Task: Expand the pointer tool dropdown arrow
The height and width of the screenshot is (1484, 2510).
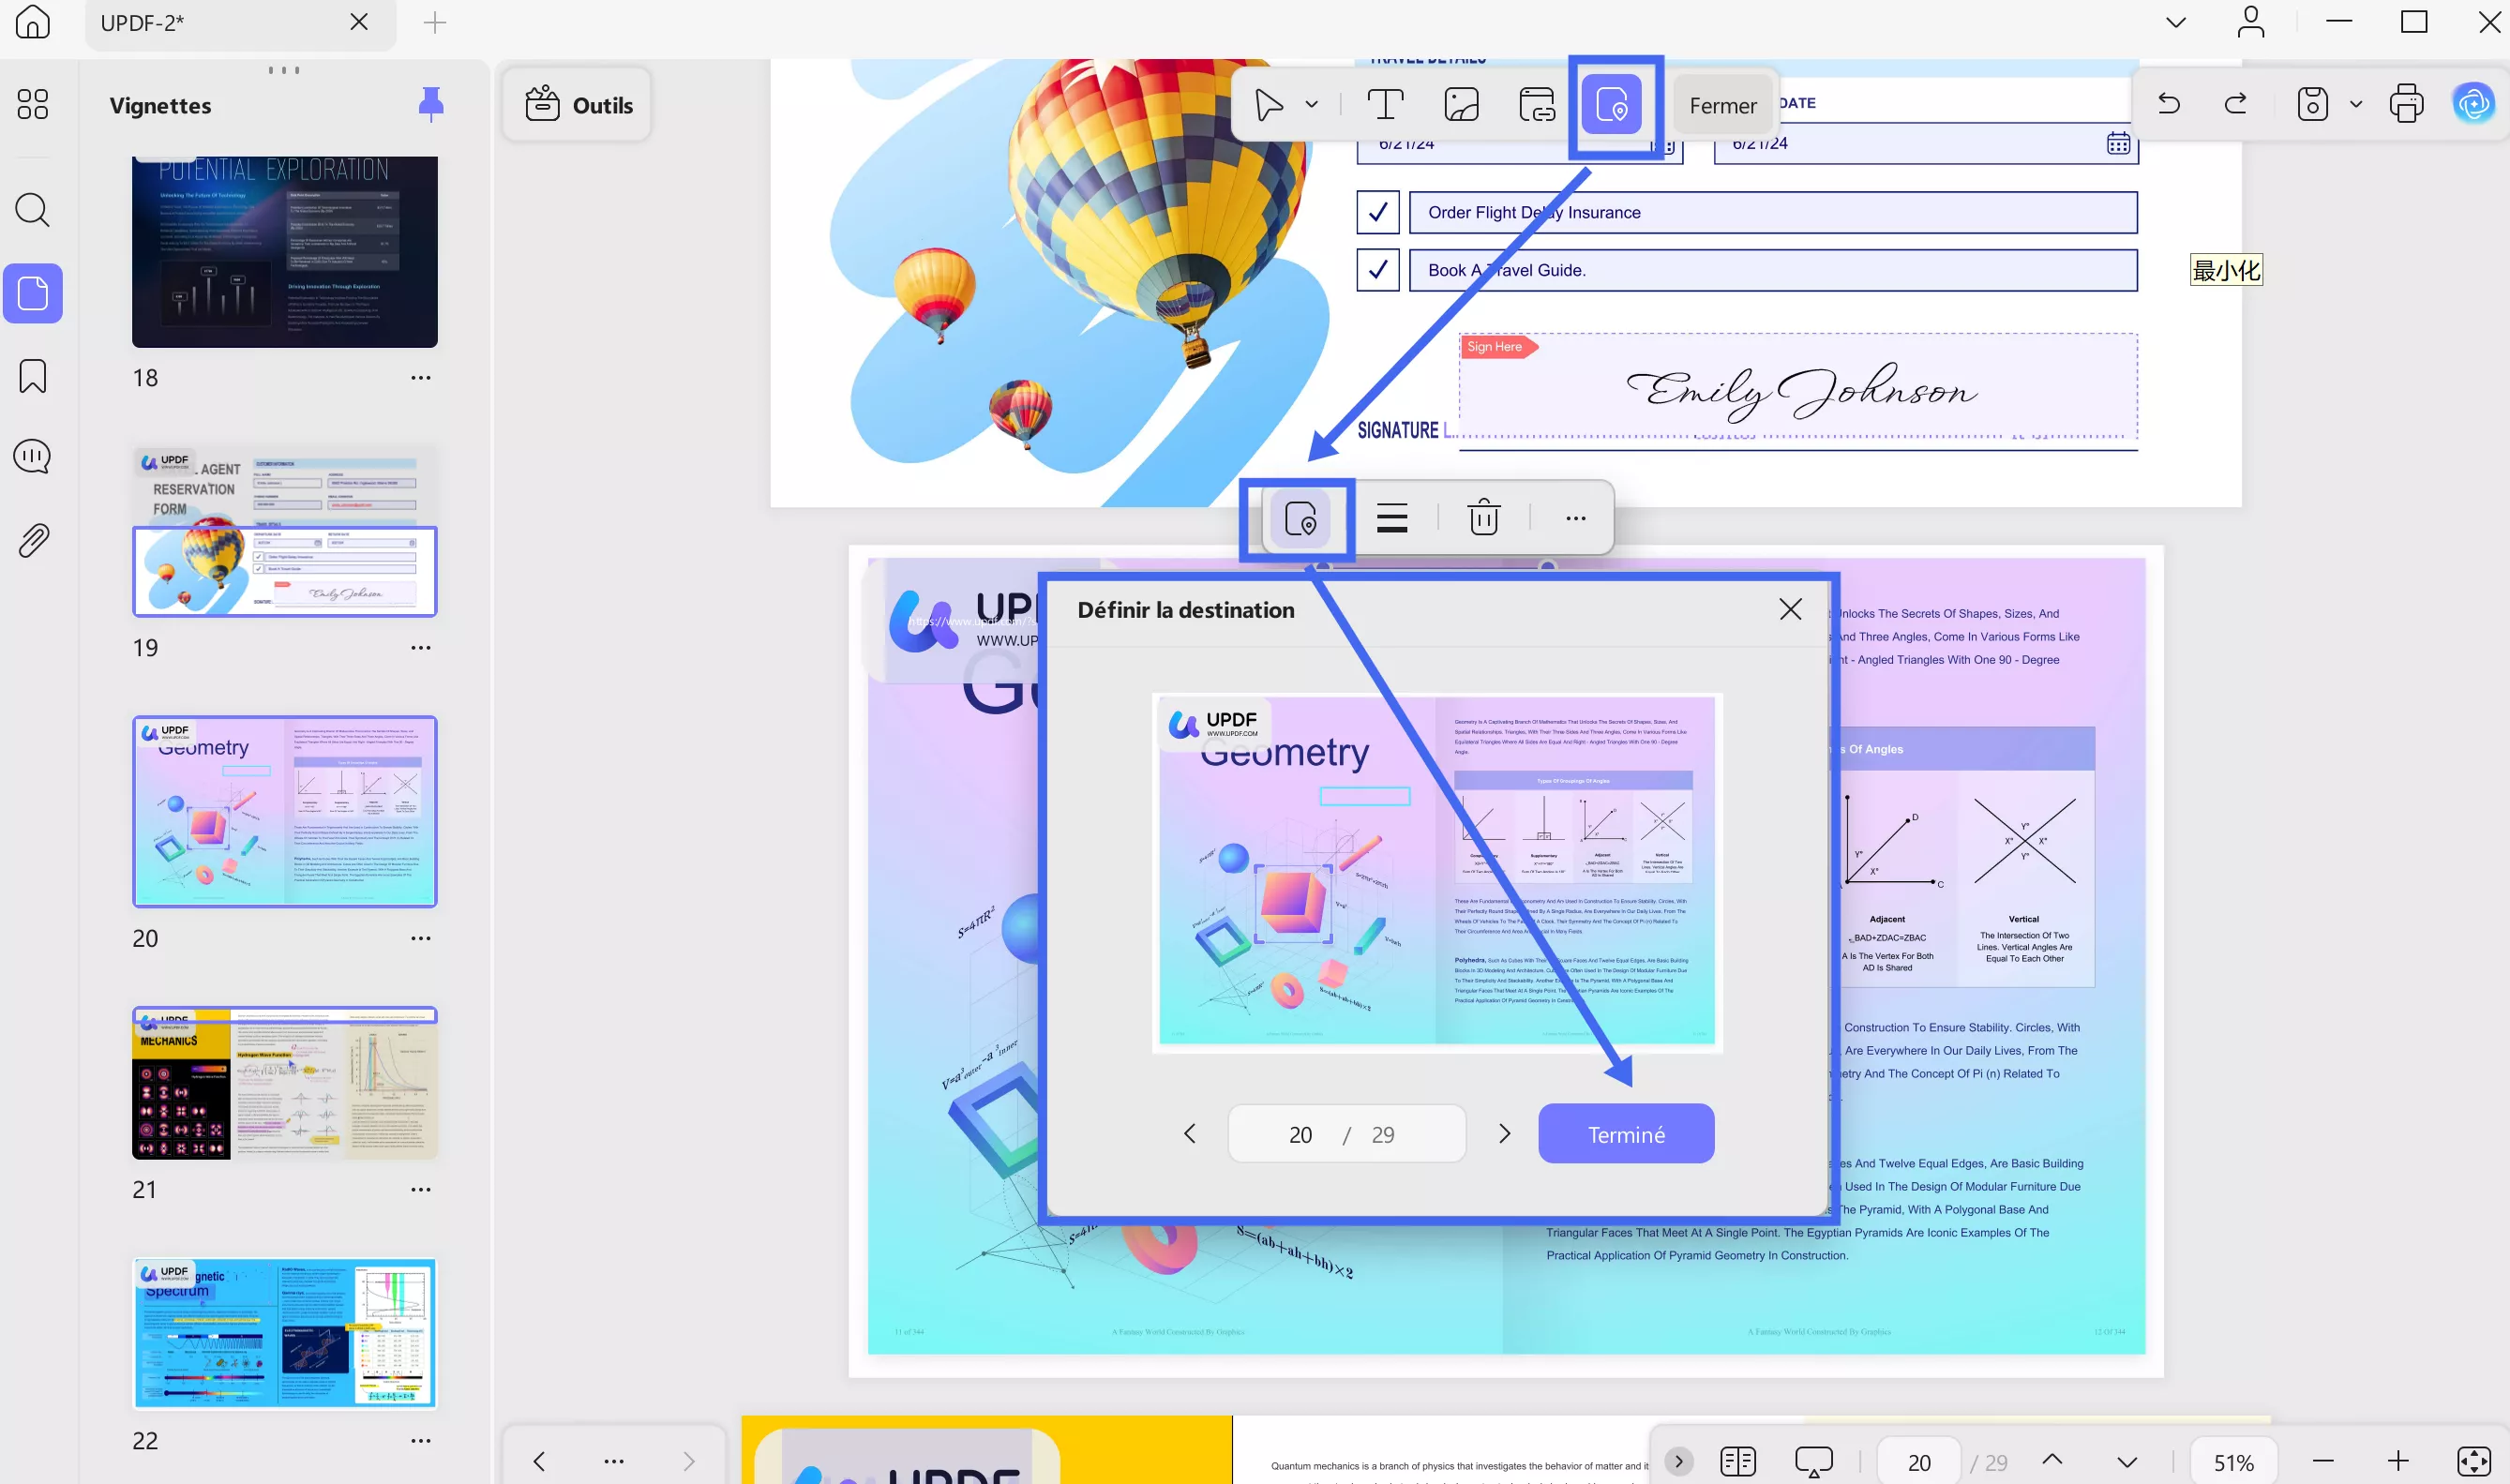Action: coord(1311,104)
